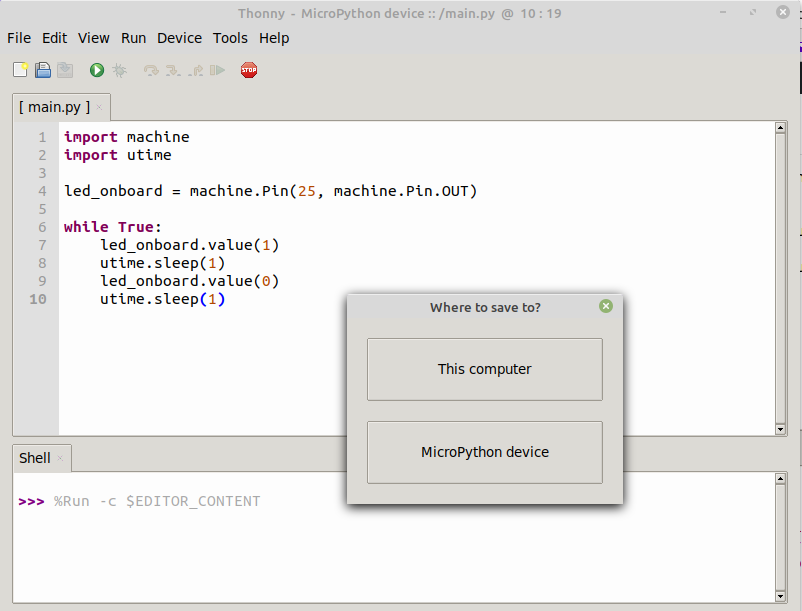Open the Edit menu
The width and height of the screenshot is (802, 611).
tap(54, 38)
